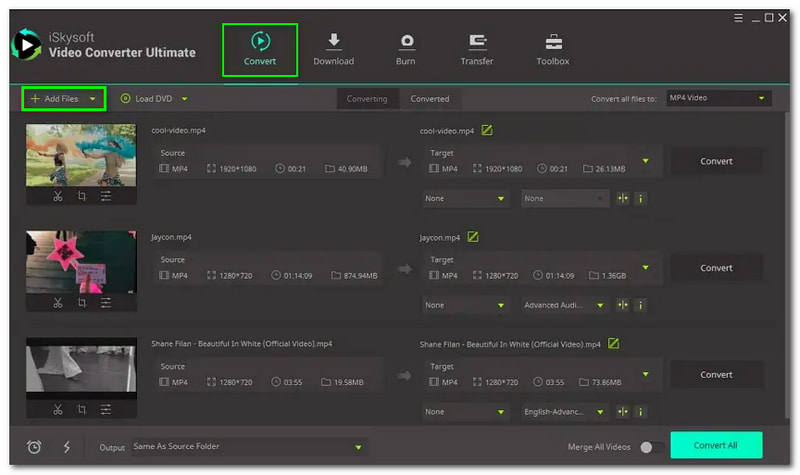Open the hamburger menu icon
This screenshot has height=475, width=800.
point(738,18)
